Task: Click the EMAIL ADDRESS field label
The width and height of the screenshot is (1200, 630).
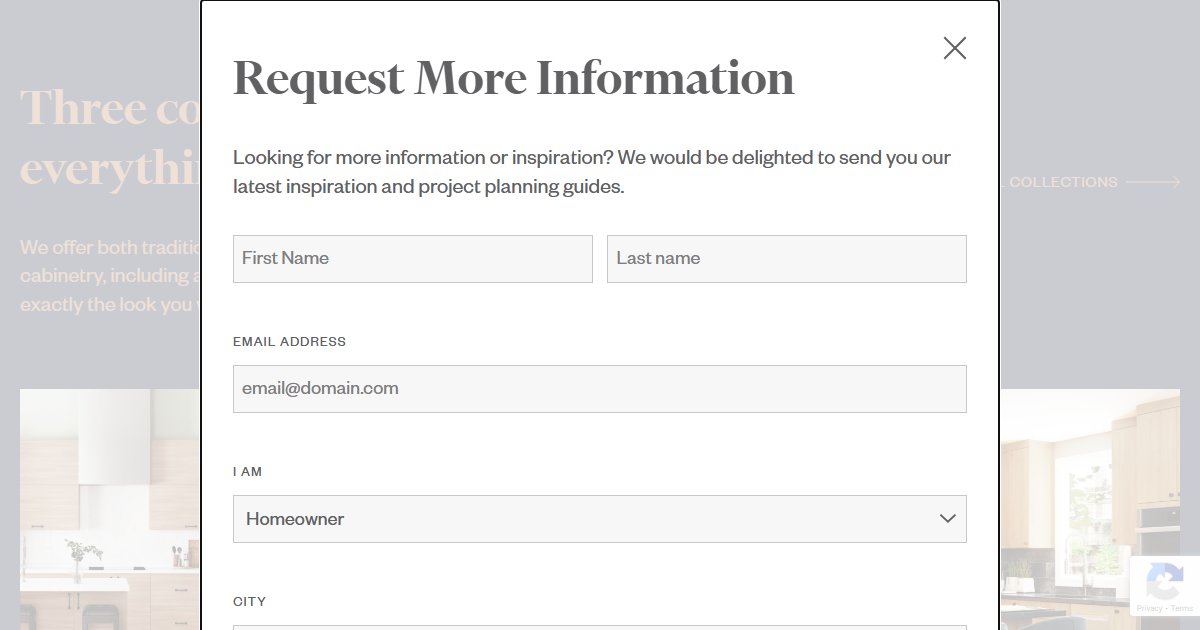Action: click(289, 341)
